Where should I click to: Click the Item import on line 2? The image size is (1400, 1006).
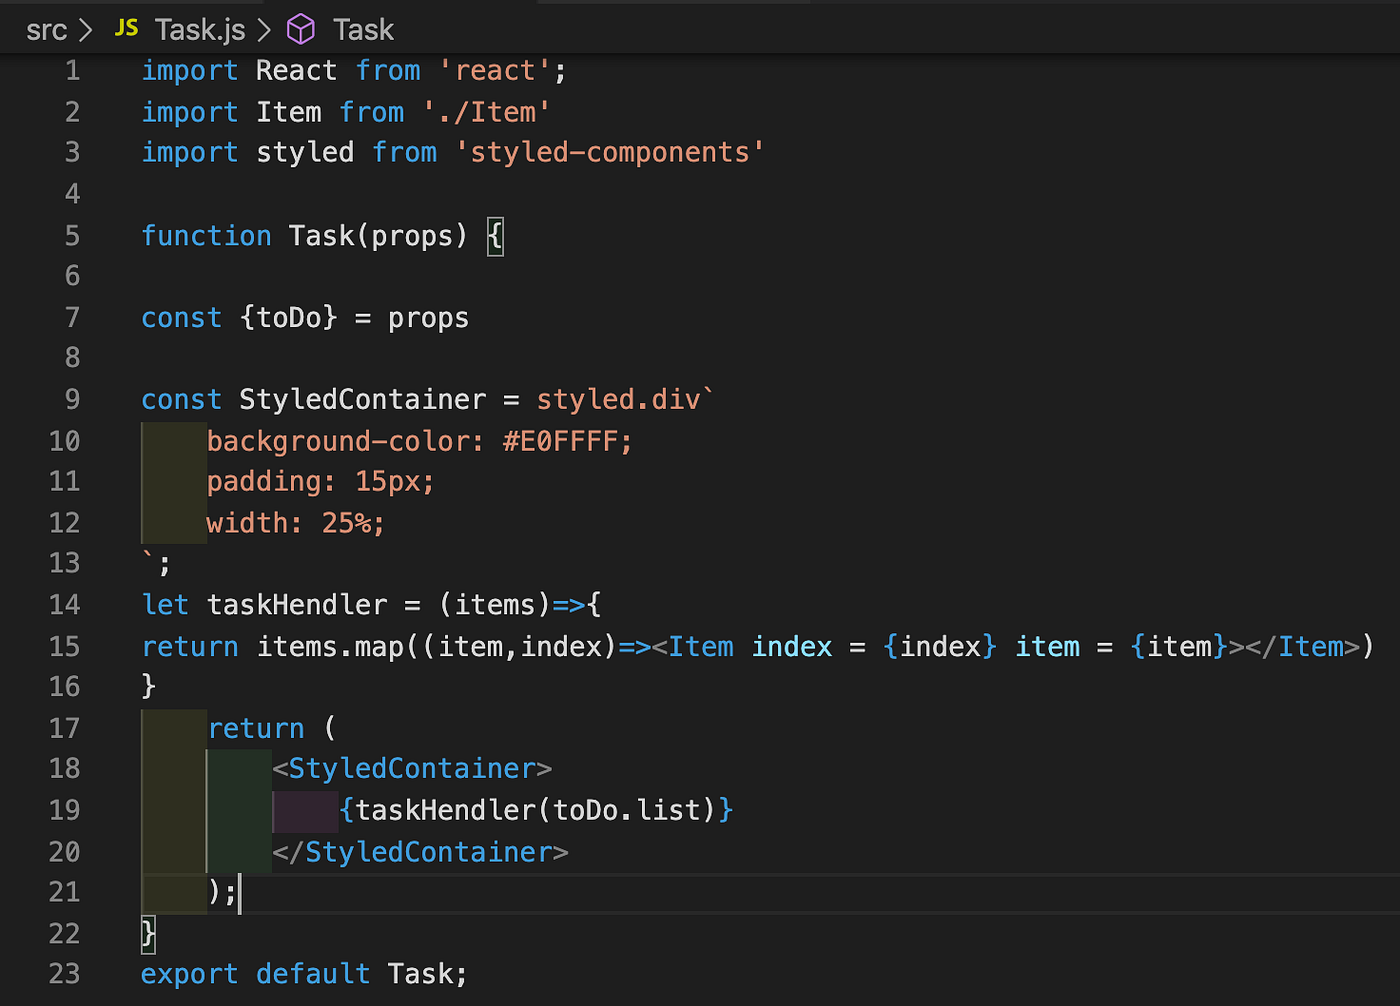288,111
